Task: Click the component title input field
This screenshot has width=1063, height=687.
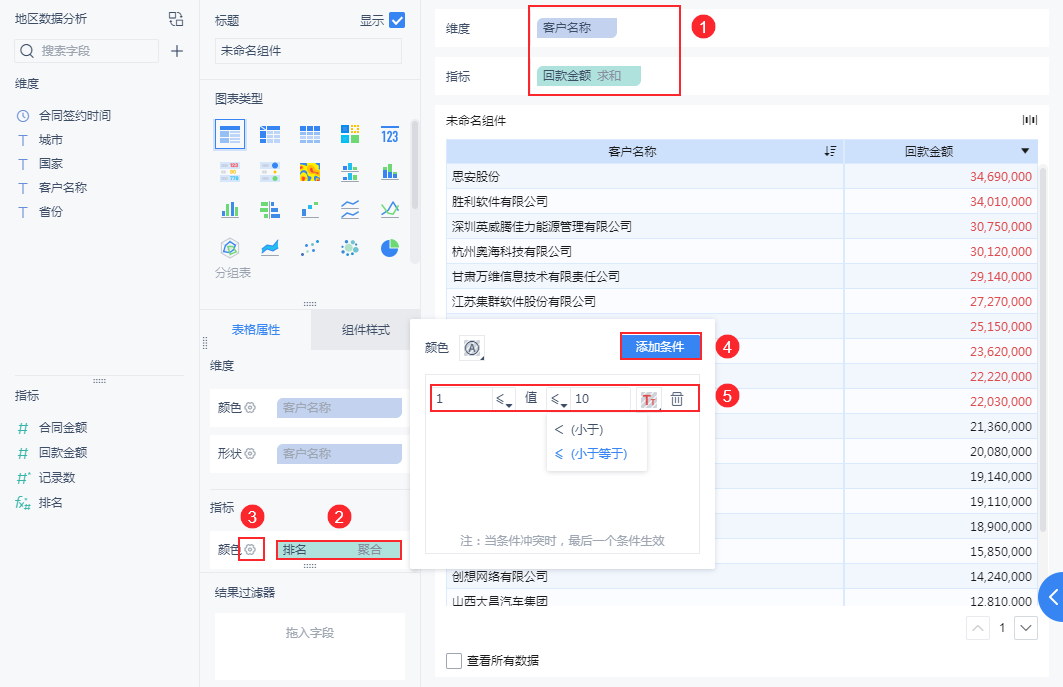Action: [308, 51]
